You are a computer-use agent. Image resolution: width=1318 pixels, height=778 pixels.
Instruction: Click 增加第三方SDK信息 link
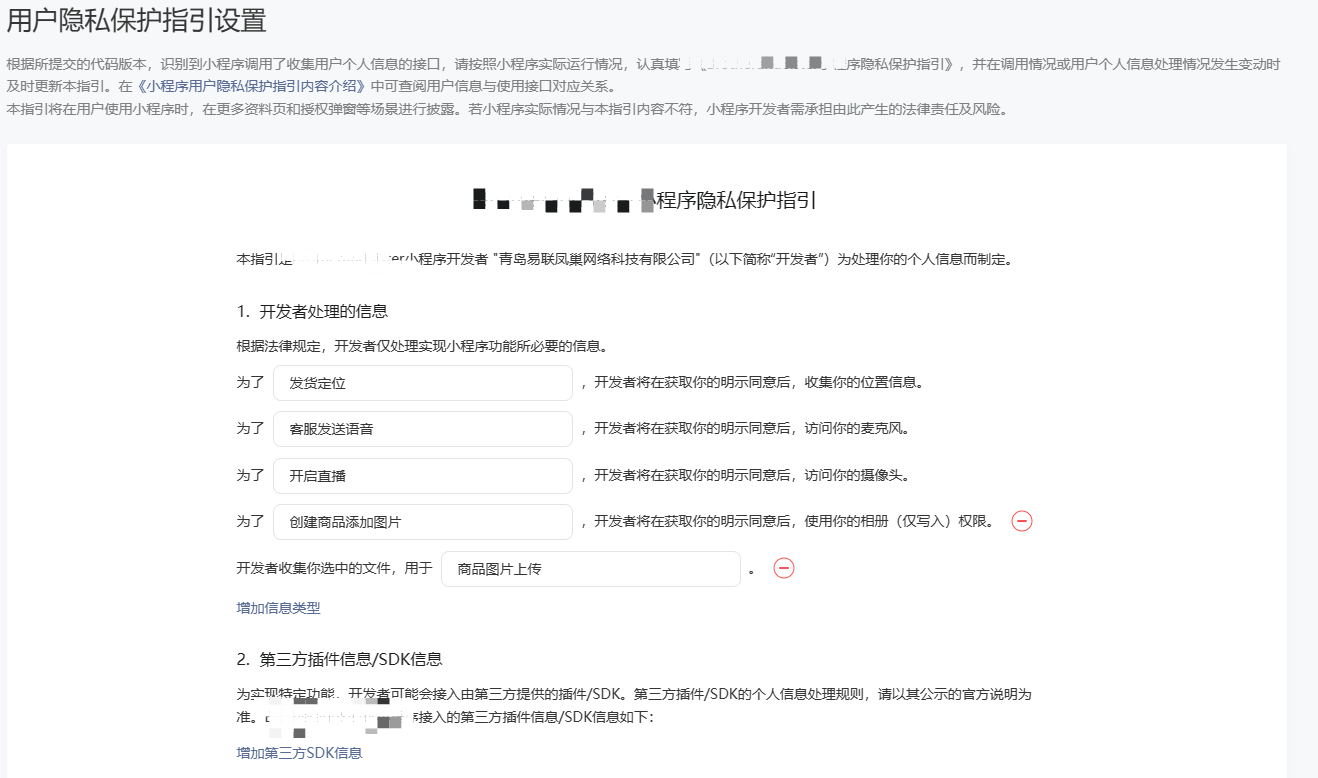[299, 753]
